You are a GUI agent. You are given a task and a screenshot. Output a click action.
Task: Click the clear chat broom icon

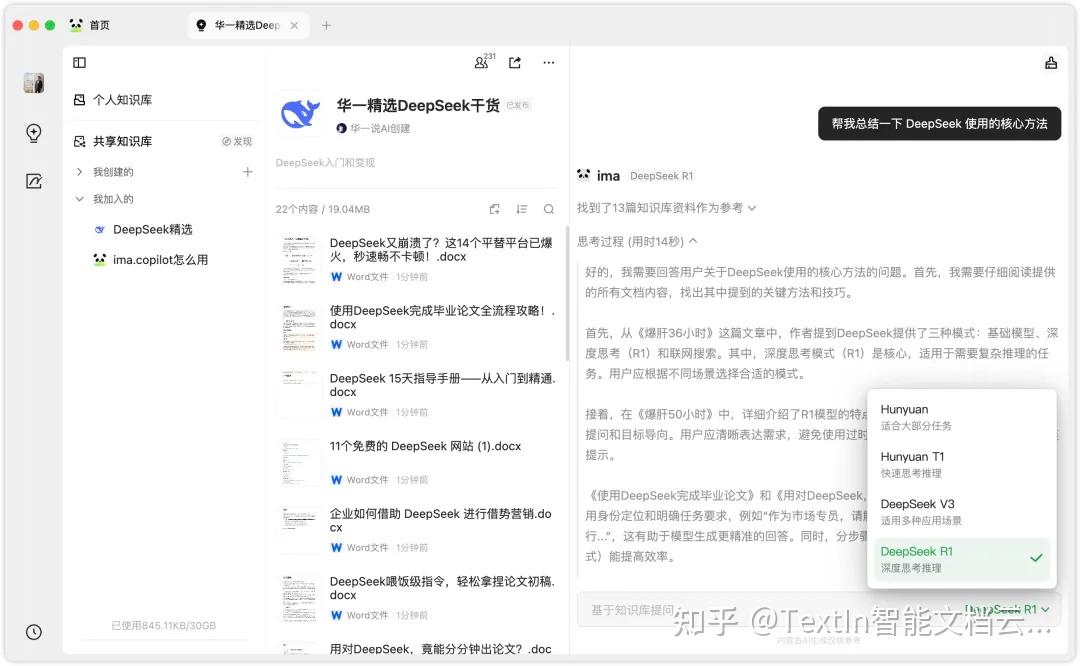(1051, 63)
